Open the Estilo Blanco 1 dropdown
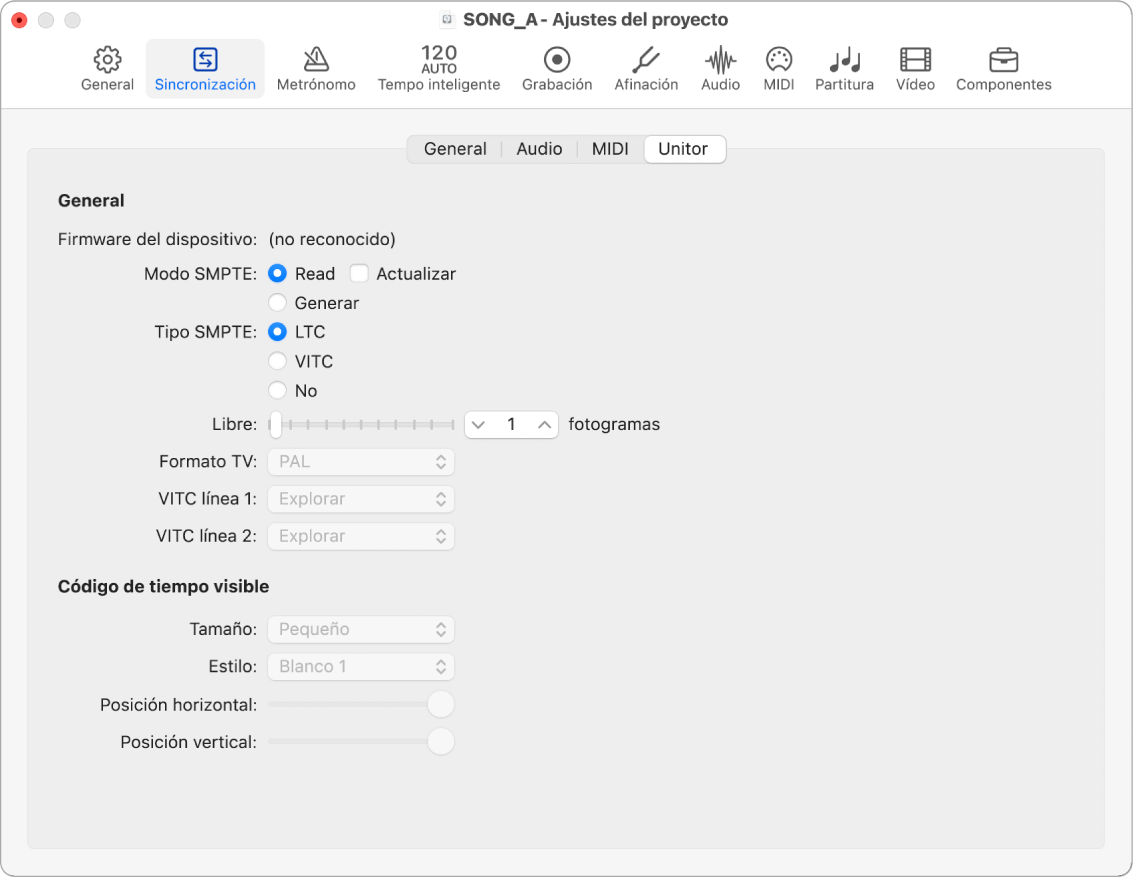The width and height of the screenshot is (1133, 878). tap(361, 666)
